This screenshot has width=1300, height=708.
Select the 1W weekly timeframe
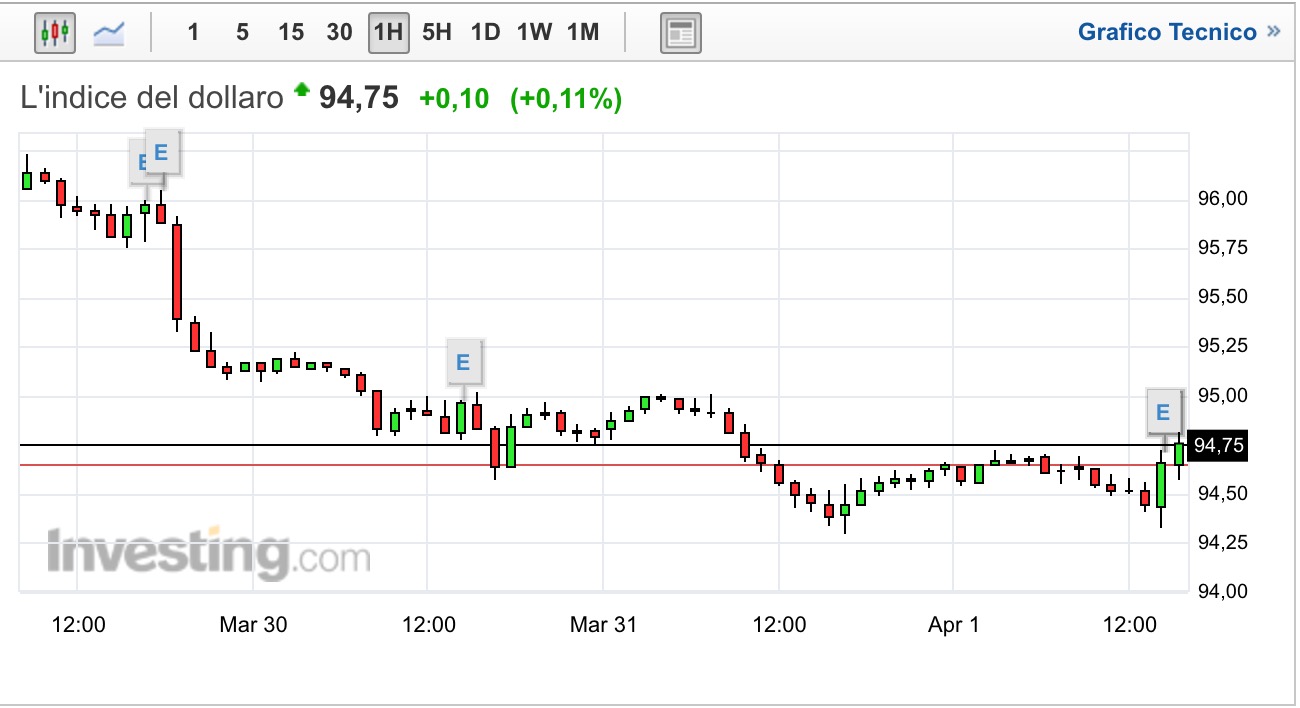click(534, 32)
